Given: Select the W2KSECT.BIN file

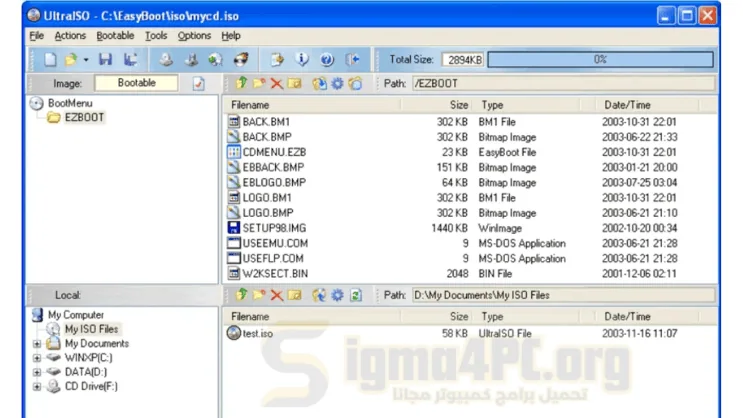Looking at the screenshot, I should [x=275, y=273].
